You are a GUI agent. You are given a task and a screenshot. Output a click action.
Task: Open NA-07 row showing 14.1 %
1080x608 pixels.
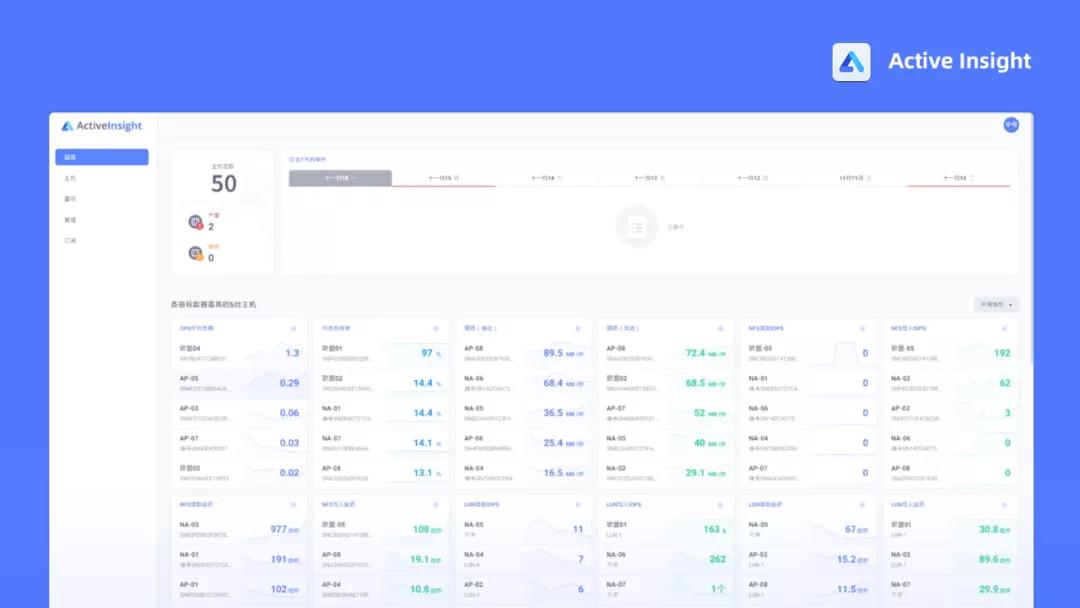[x=382, y=443]
